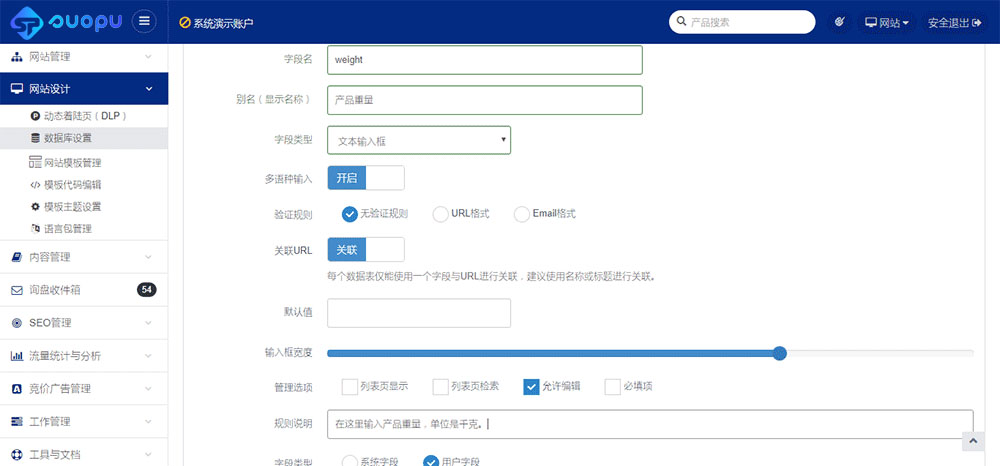Expand the 工作管理 chevron

148,422
